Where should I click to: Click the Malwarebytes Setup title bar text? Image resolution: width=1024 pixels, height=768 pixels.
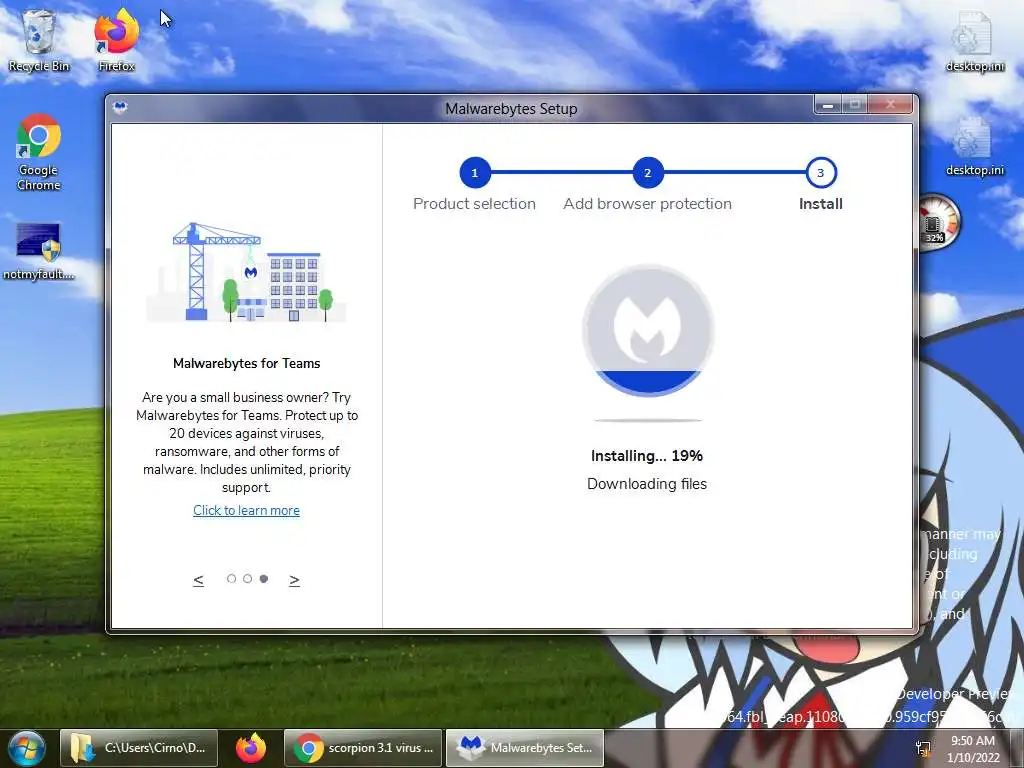point(511,108)
